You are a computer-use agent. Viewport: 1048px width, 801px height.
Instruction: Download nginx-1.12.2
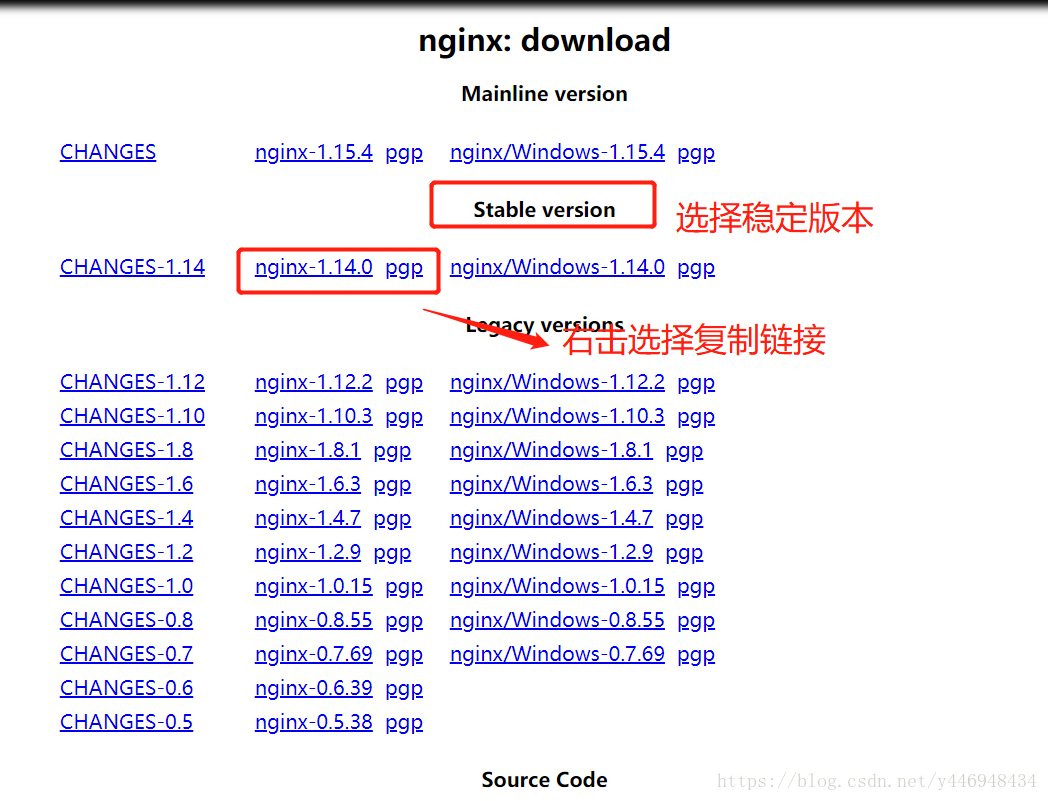tap(313, 382)
